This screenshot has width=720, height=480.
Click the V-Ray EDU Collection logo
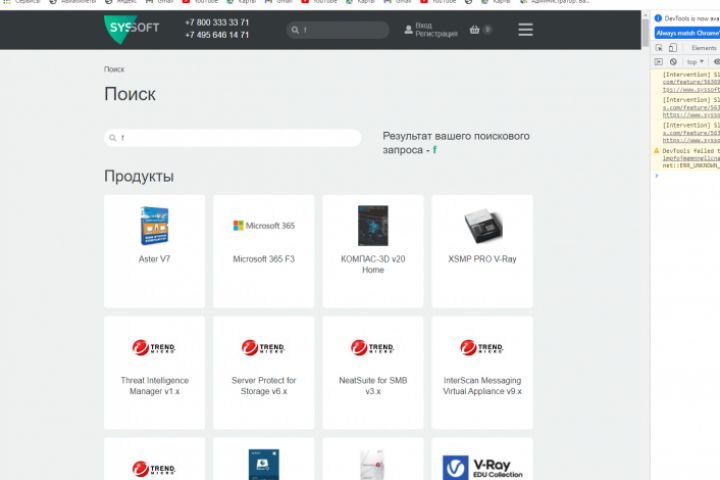(x=482, y=468)
